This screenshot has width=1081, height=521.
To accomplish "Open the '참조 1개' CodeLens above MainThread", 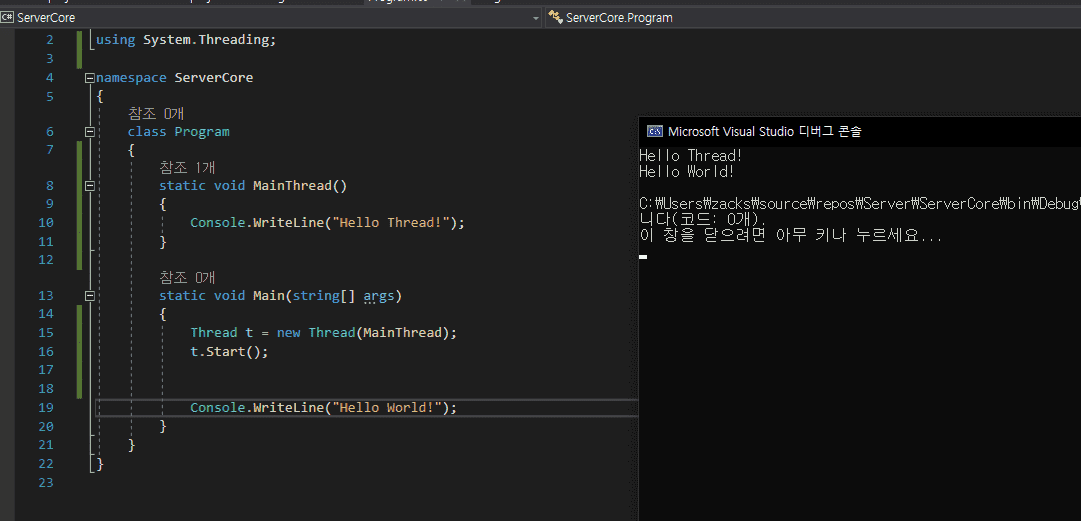I will pyautogui.click(x=187, y=168).
